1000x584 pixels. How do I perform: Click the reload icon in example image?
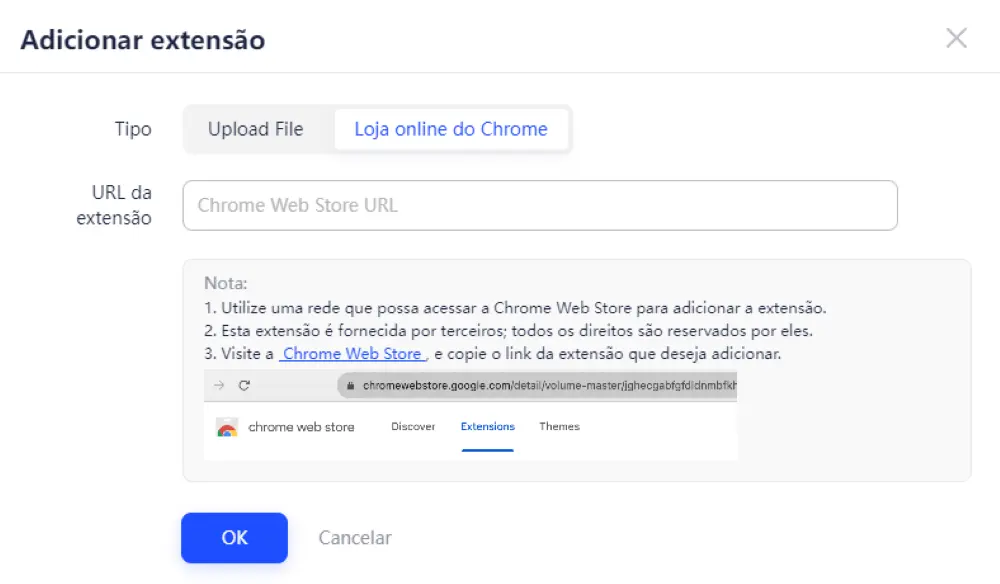[244, 385]
